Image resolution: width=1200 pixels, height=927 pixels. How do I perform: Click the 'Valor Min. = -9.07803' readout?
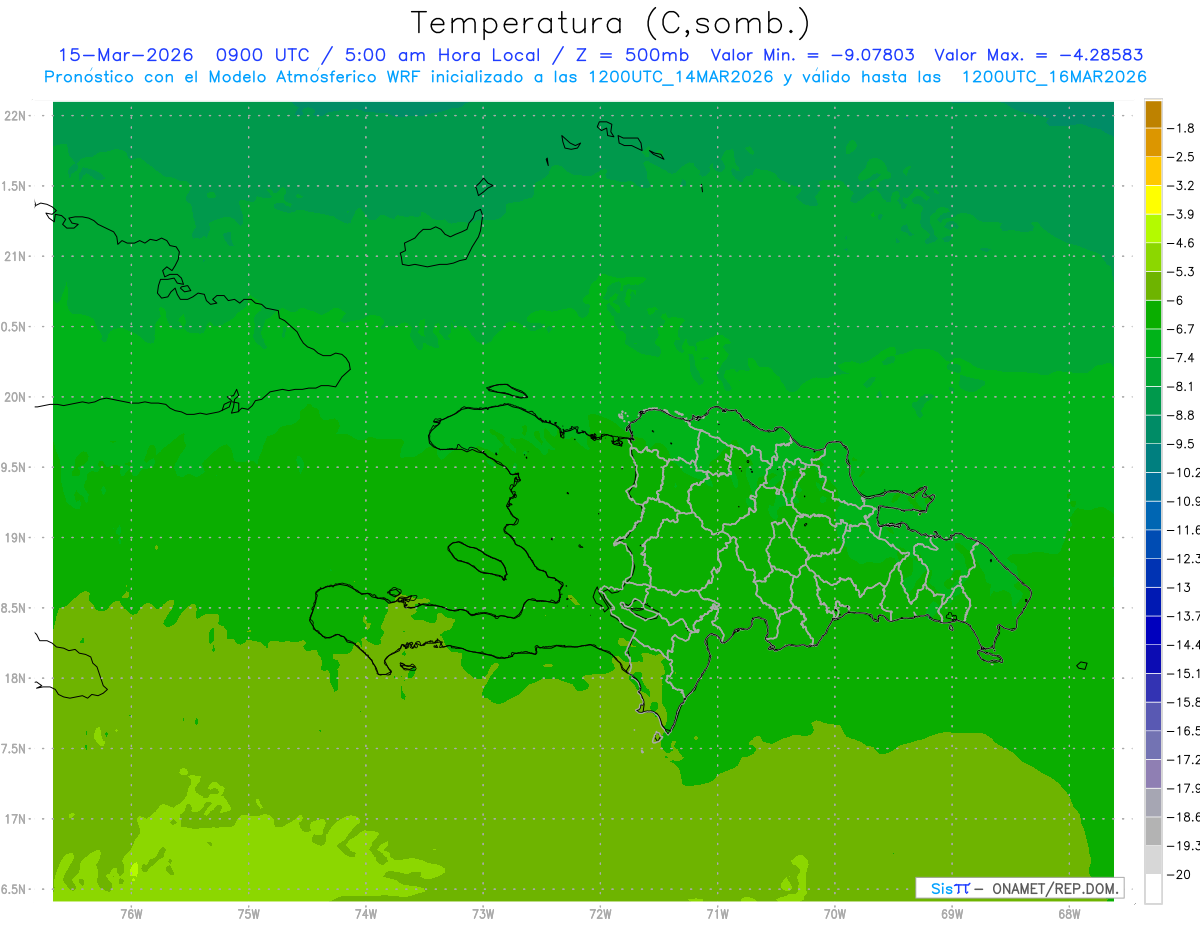812,55
